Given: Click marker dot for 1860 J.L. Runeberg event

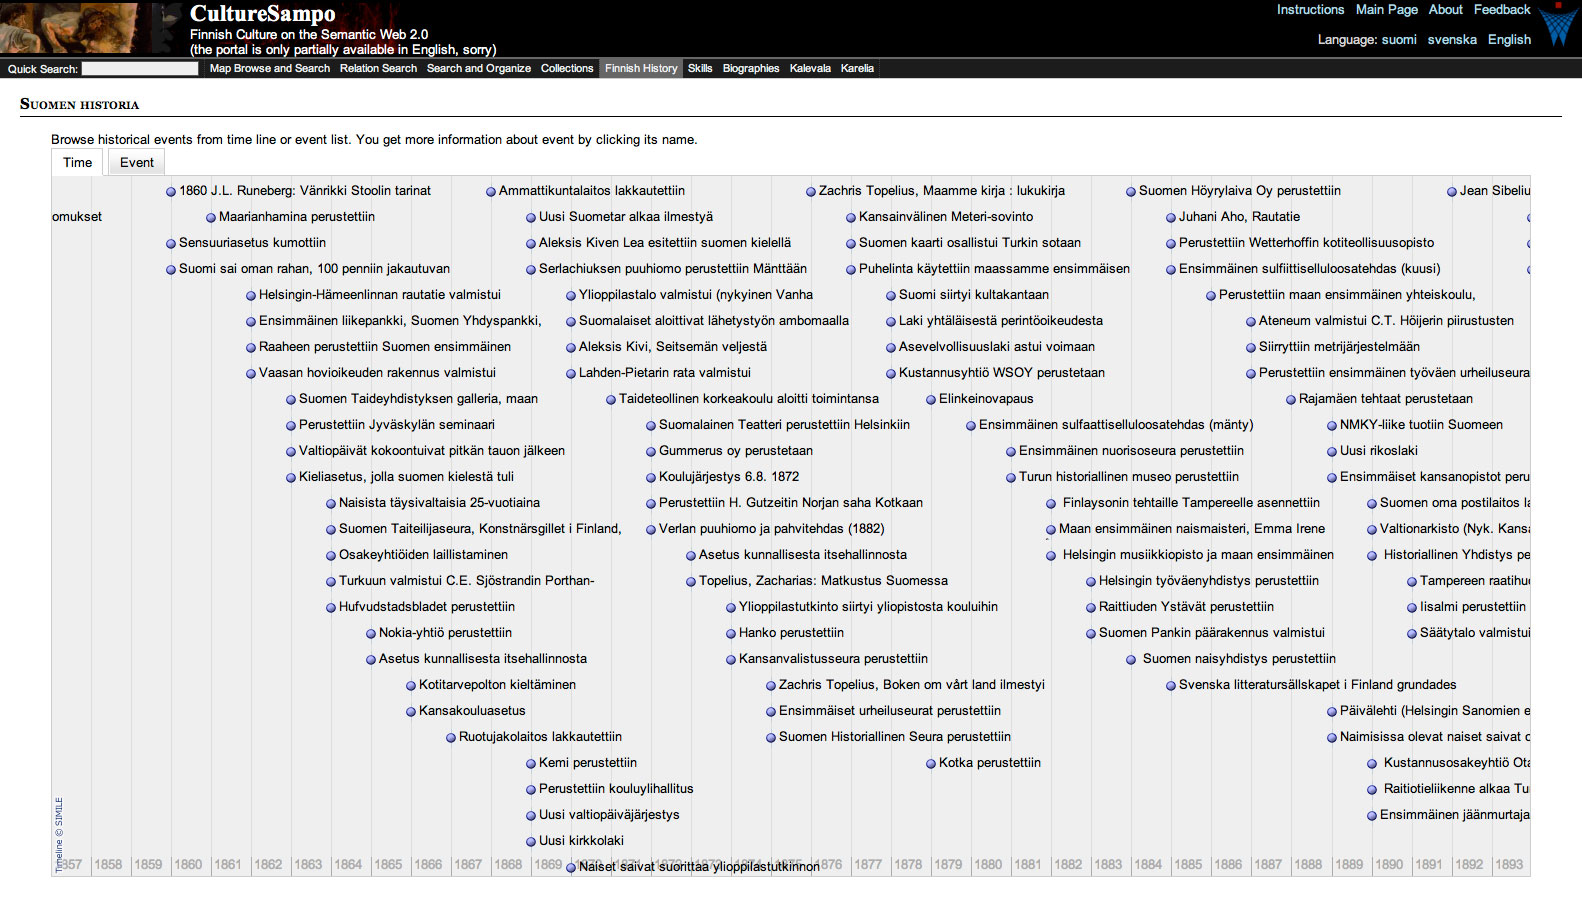Looking at the screenshot, I should pyautogui.click(x=171, y=192).
